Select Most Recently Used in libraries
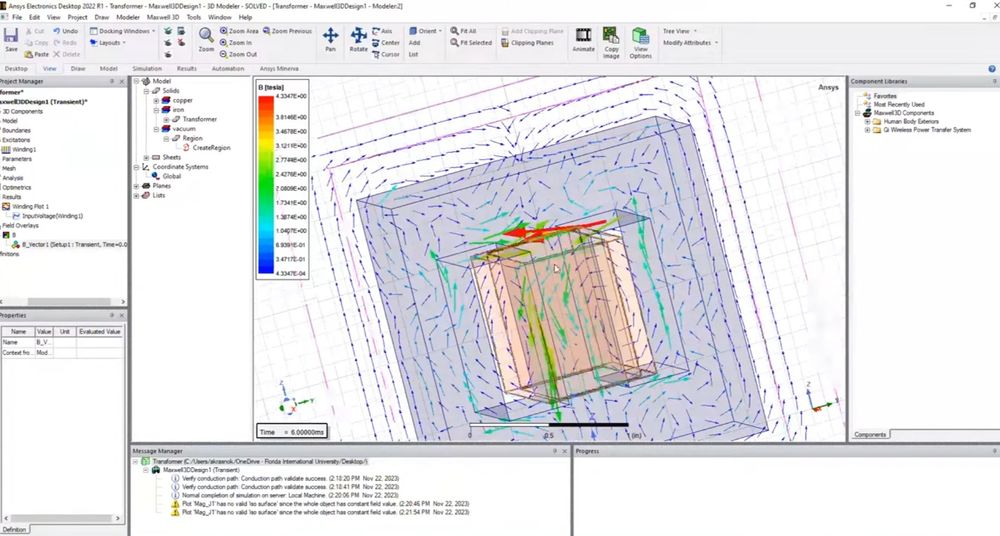 pos(899,104)
